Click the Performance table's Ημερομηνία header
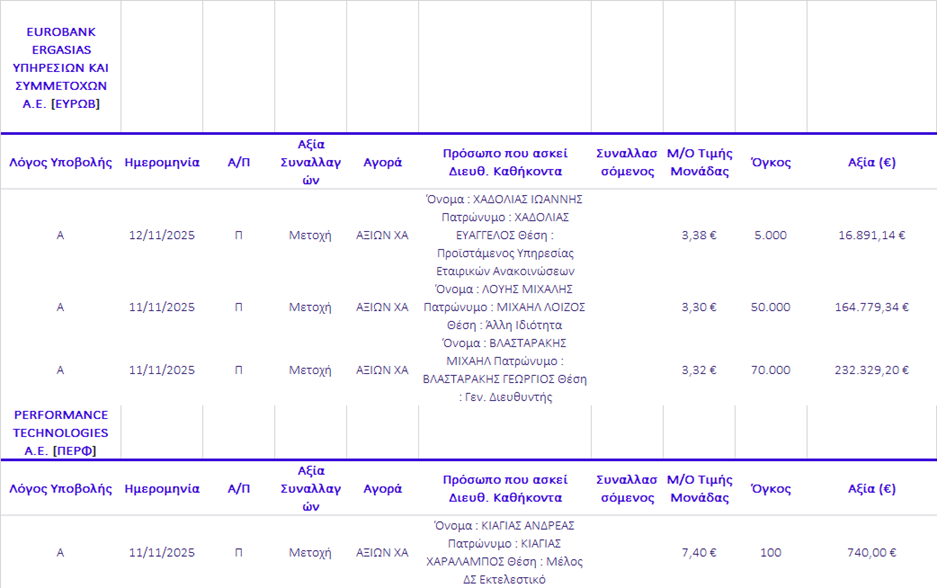937x588 pixels. click(x=162, y=489)
